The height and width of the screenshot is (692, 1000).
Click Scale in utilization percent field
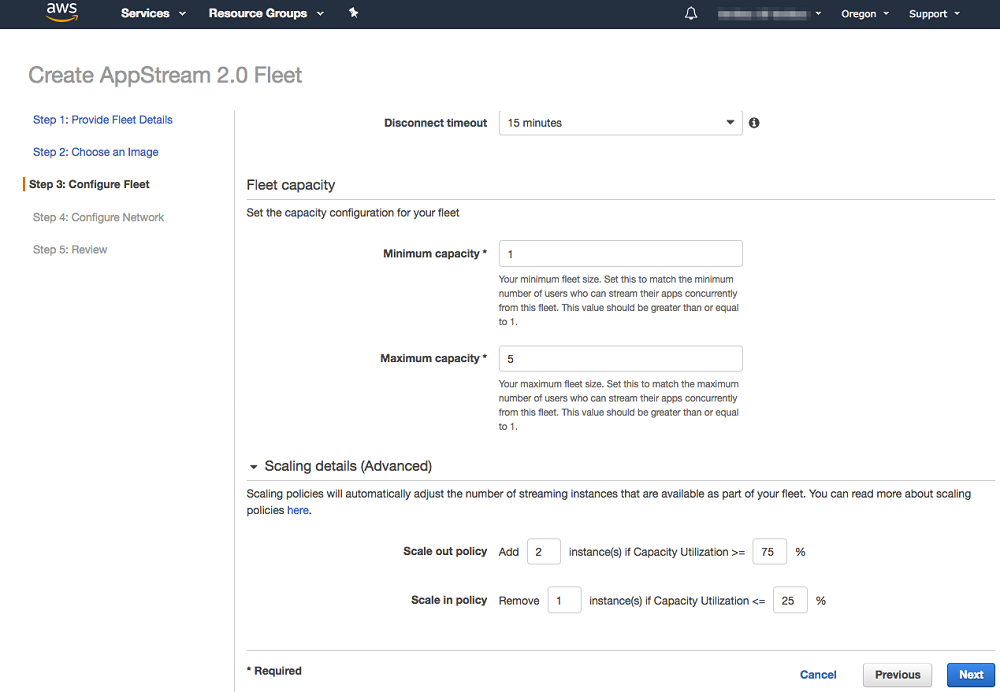pyautogui.click(x=790, y=600)
